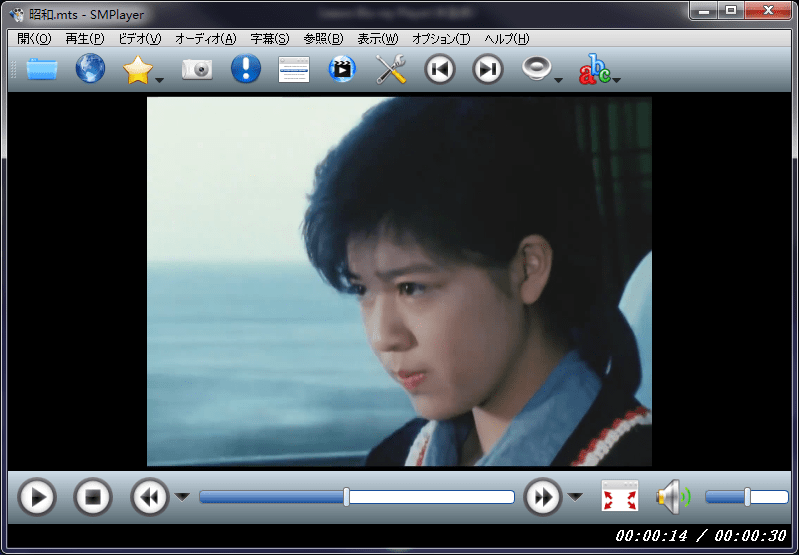Click the toolbar drag handle grip
The image size is (799, 555).
[13, 69]
